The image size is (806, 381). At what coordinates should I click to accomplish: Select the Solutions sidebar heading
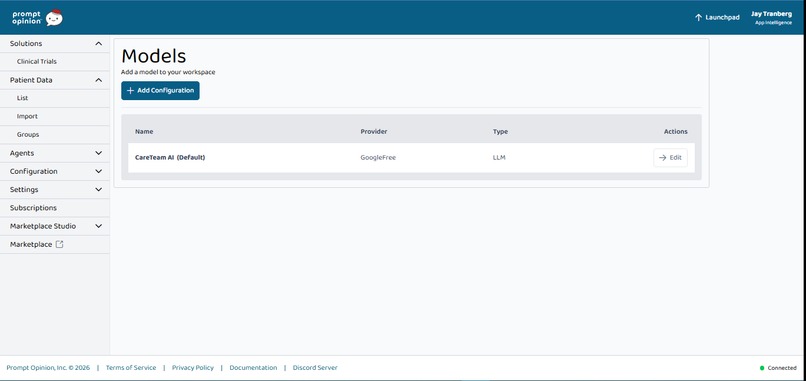click(x=26, y=44)
